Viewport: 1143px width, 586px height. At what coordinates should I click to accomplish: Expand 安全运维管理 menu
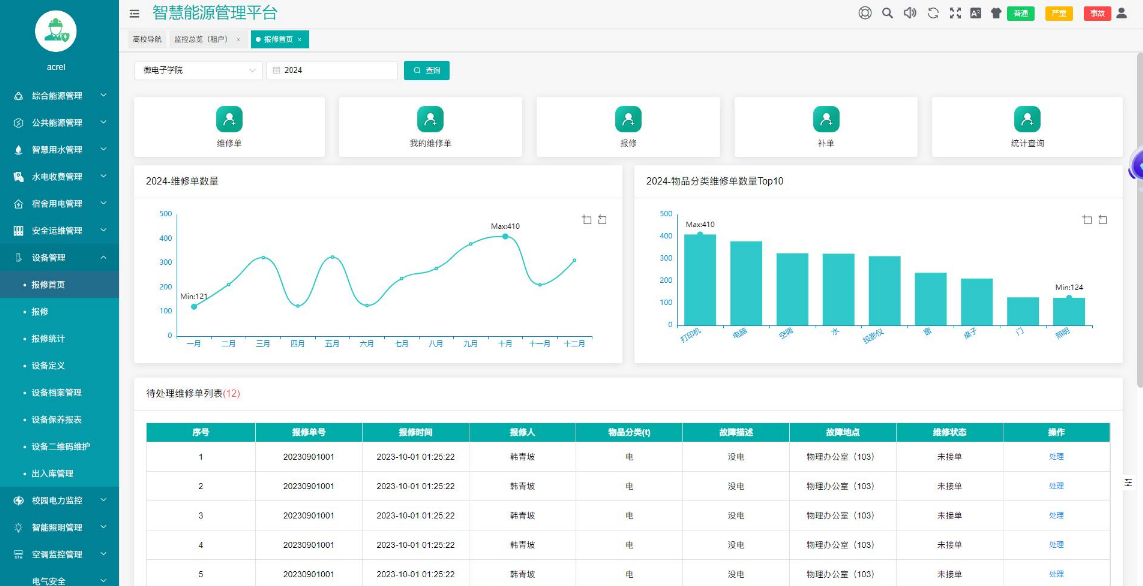[x=59, y=230]
